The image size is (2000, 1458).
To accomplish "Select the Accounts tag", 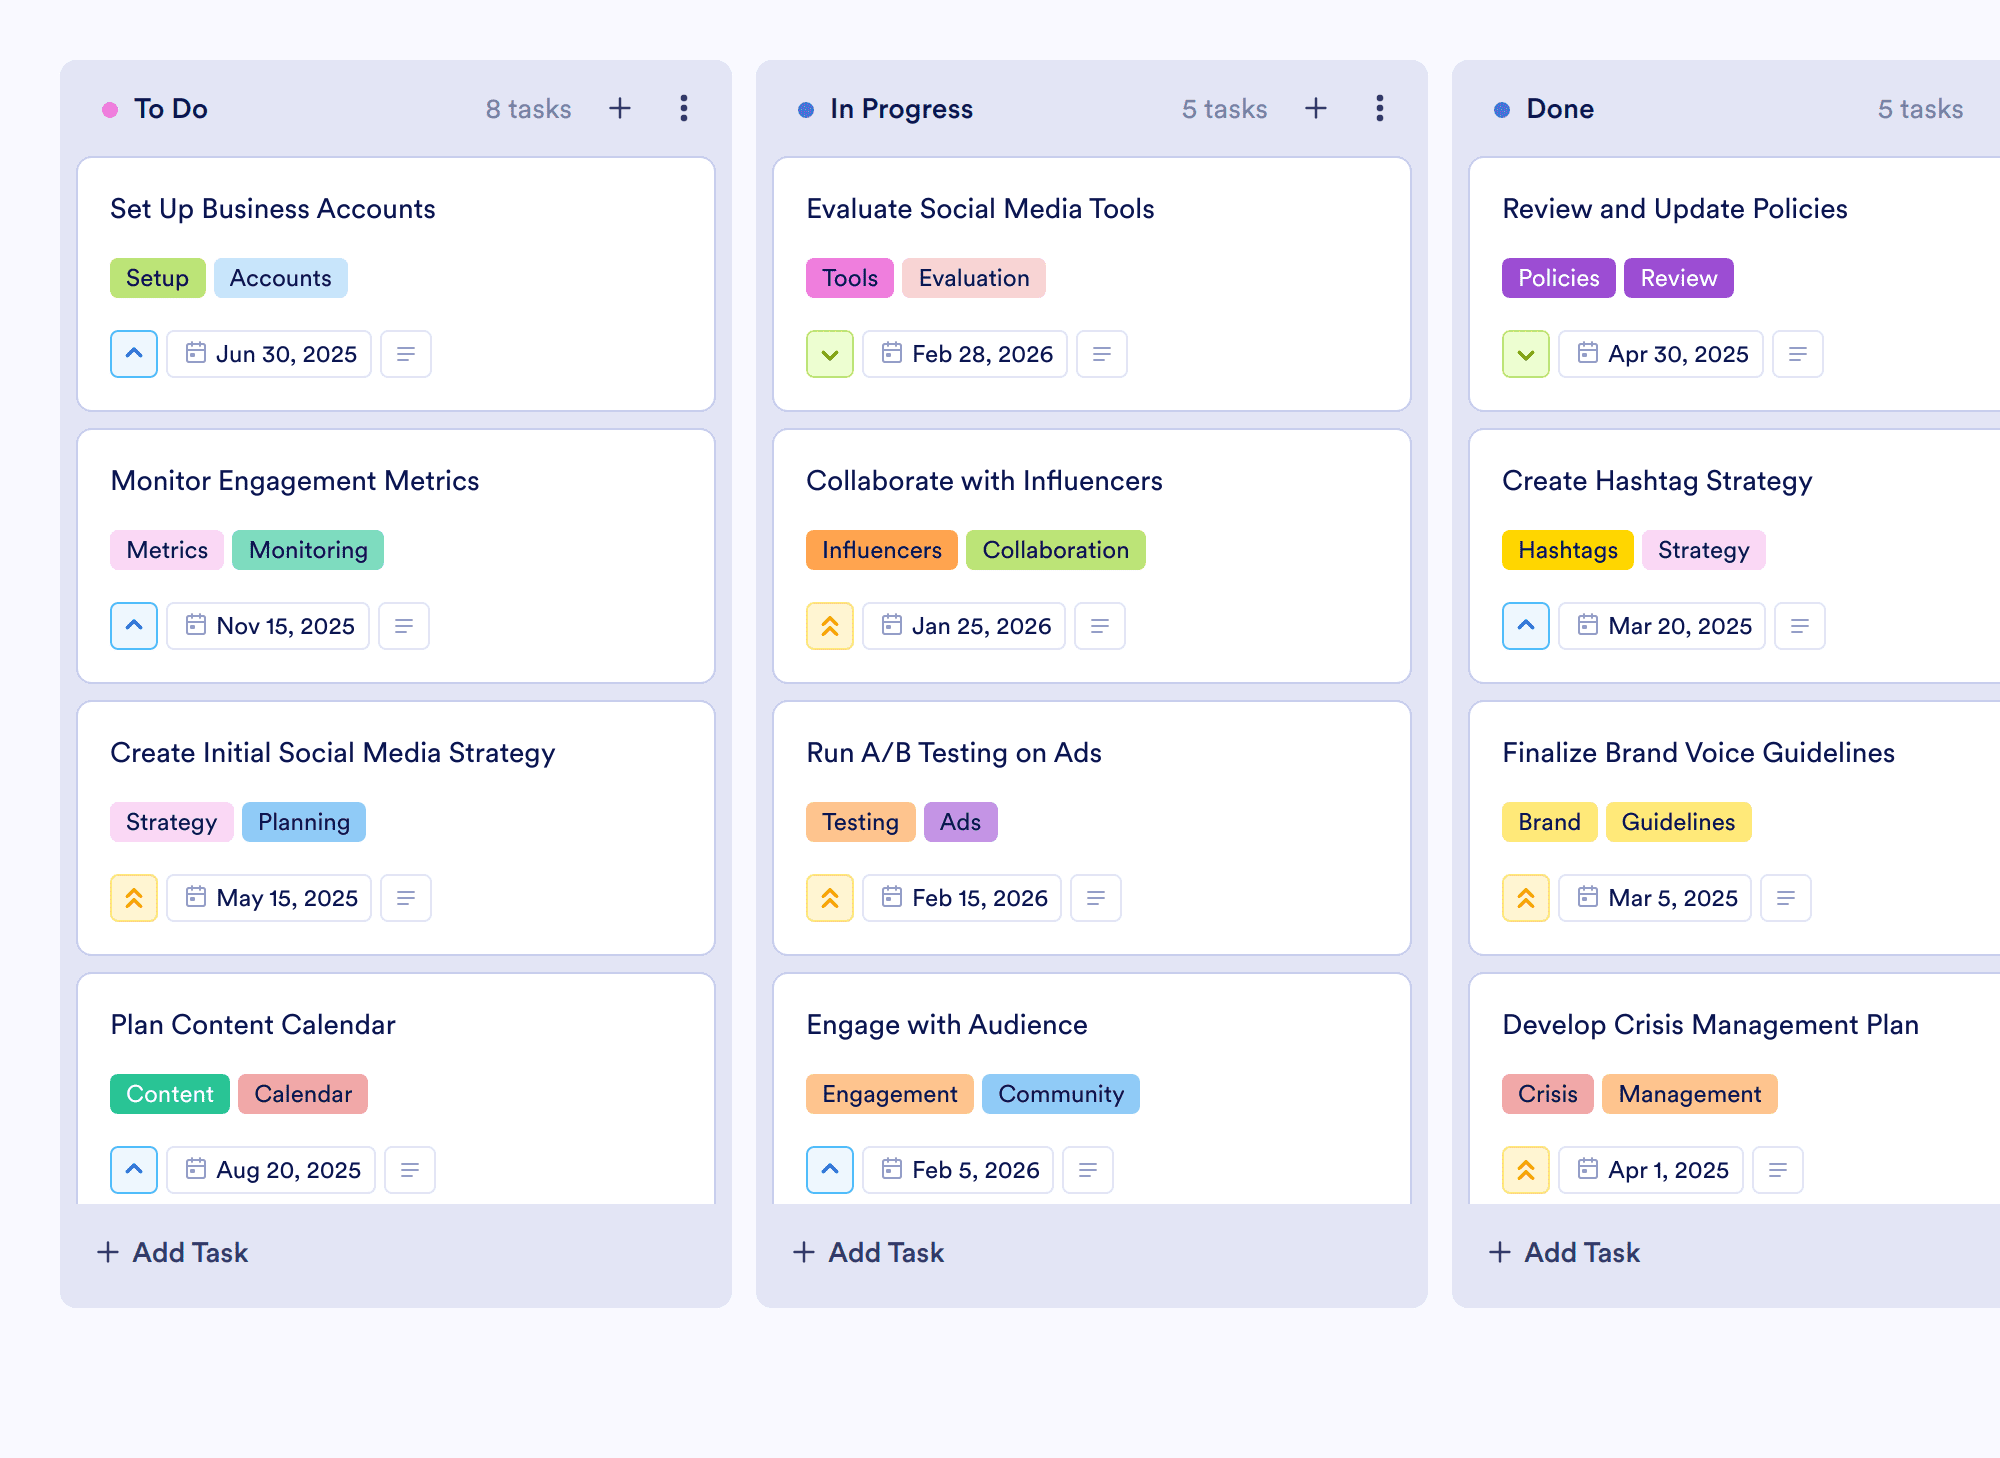I will (x=280, y=278).
